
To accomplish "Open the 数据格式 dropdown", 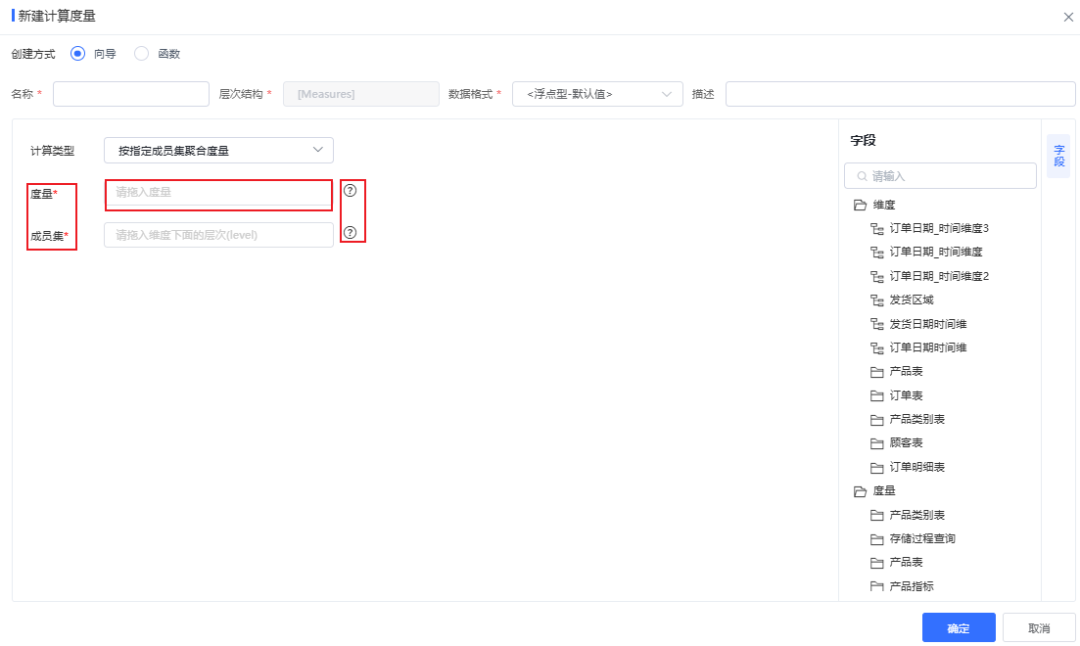I will tap(597, 94).
